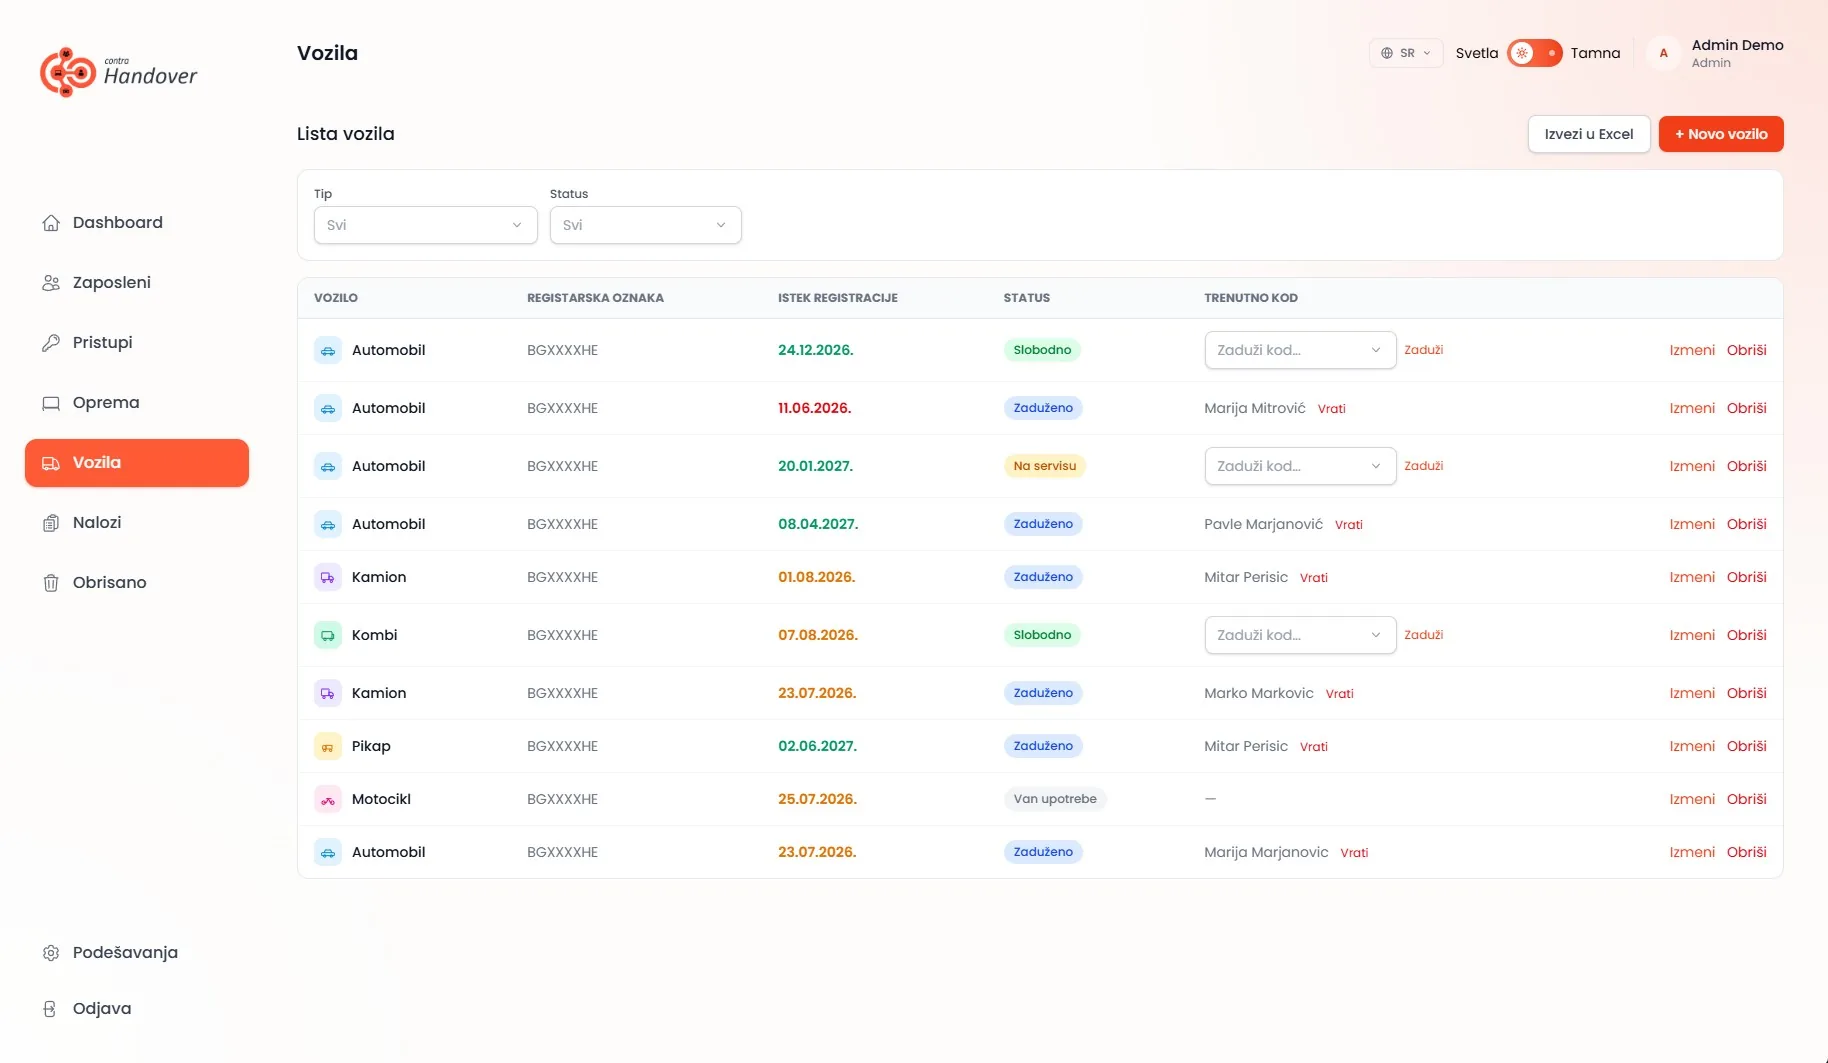Open the Tip filter dropdown
Viewport: 1828px width, 1063px height.
coord(425,225)
